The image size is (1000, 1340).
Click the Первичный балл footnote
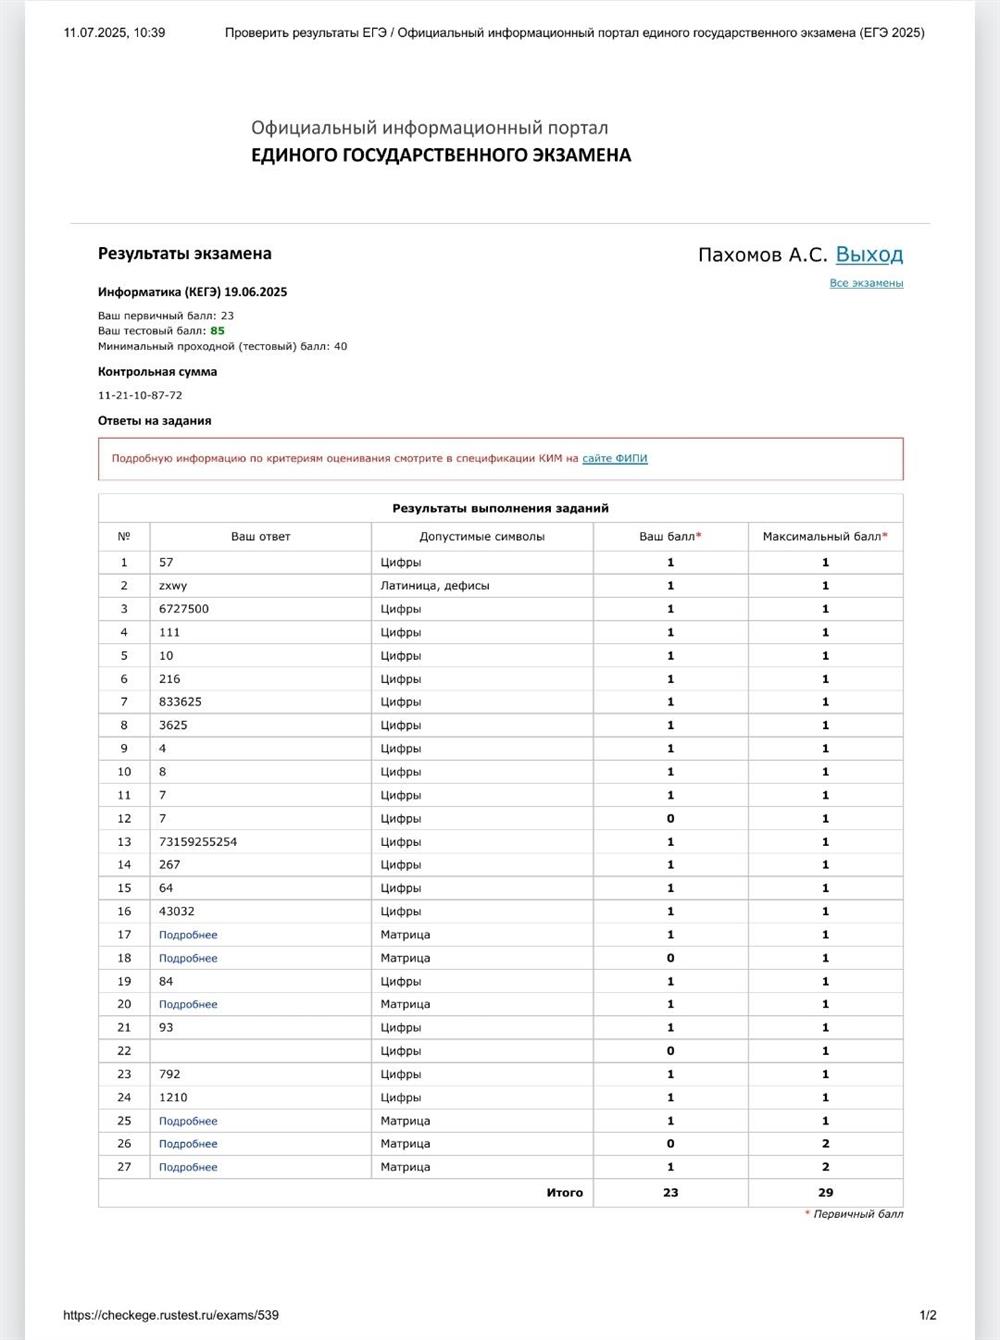pos(858,1214)
